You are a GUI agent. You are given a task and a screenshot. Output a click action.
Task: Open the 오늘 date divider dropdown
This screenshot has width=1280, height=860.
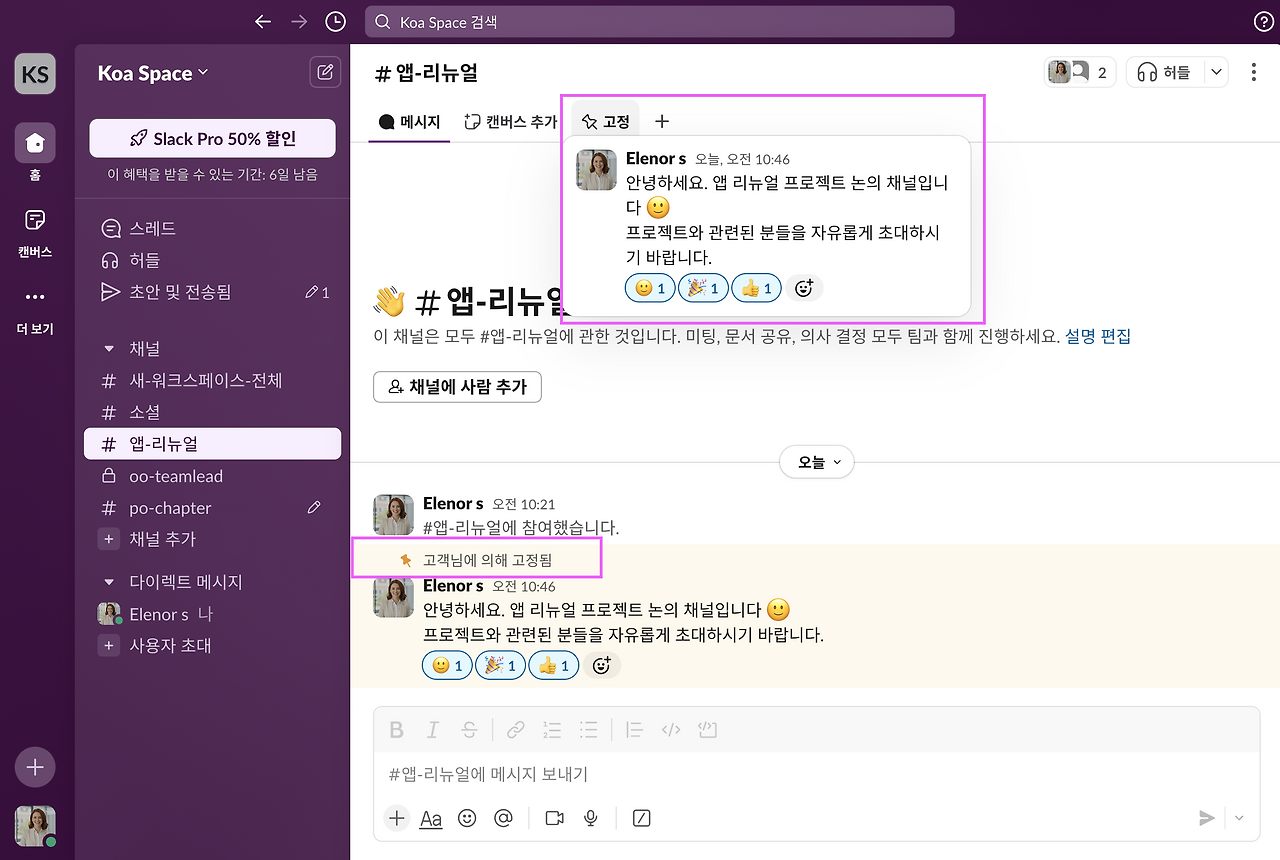pyautogui.click(x=816, y=462)
